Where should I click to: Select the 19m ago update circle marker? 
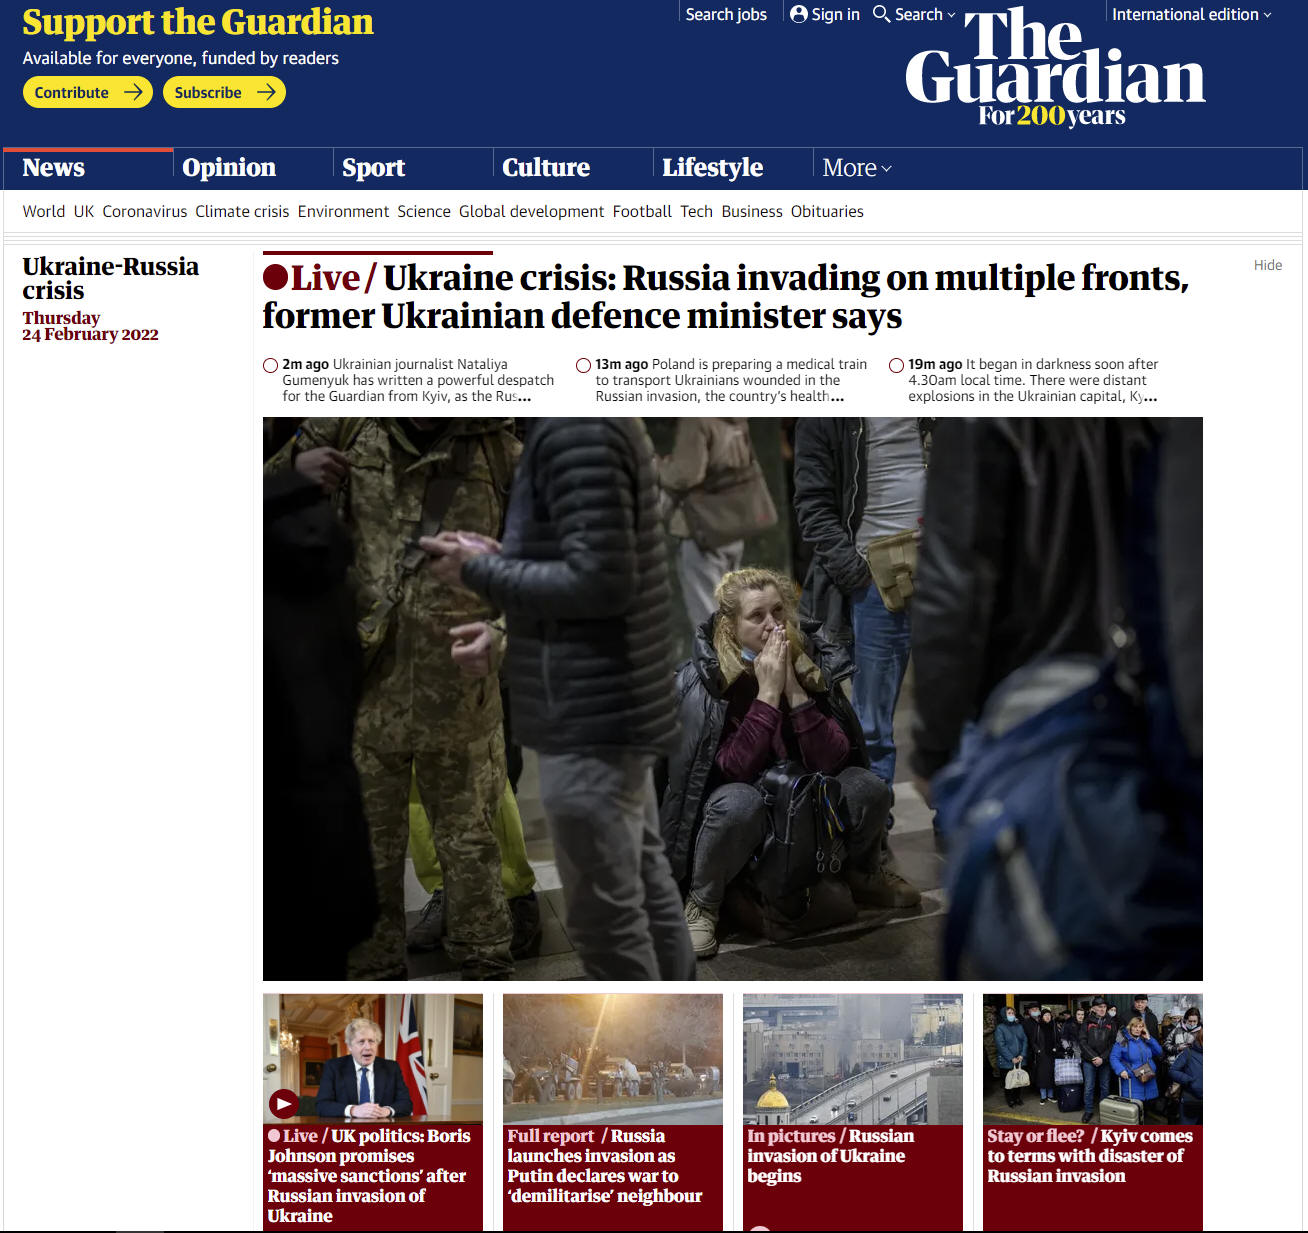pyautogui.click(x=896, y=365)
